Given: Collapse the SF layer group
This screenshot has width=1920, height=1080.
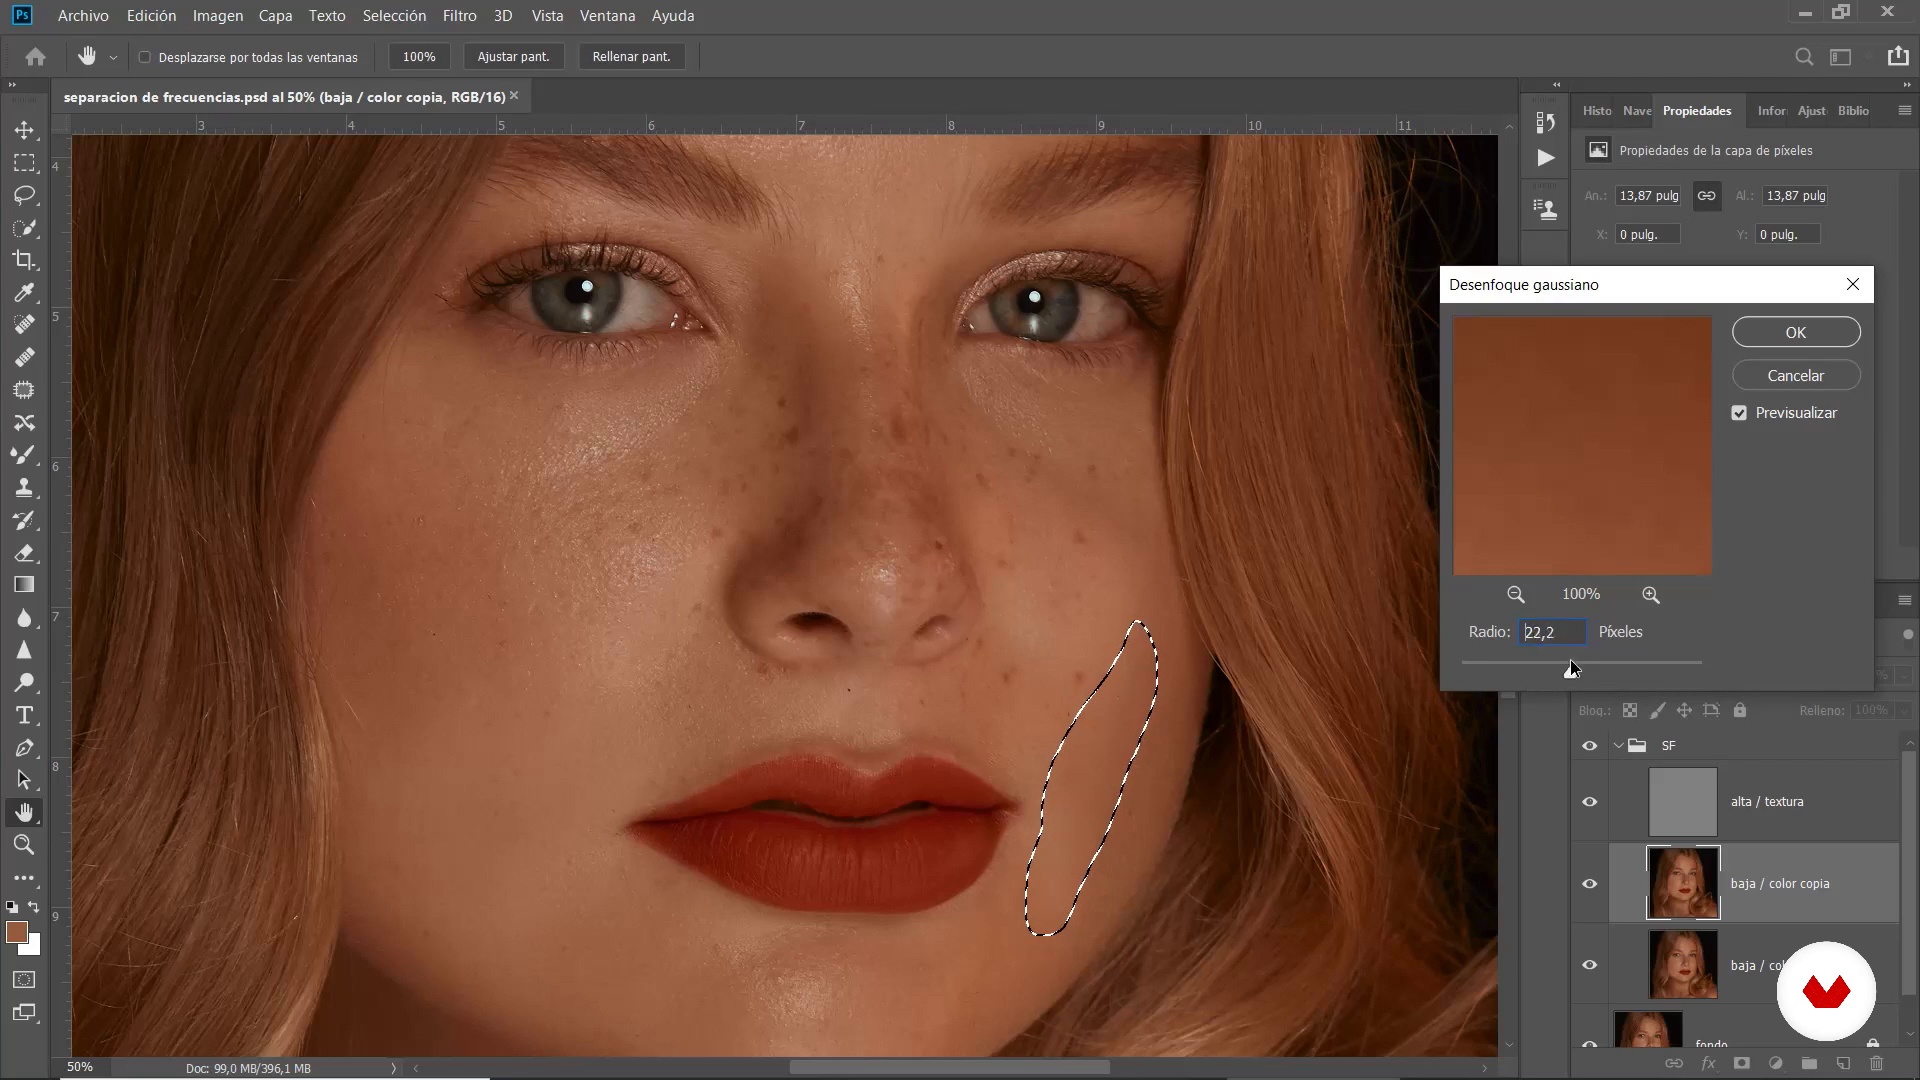Looking at the screenshot, I should tap(1618, 746).
